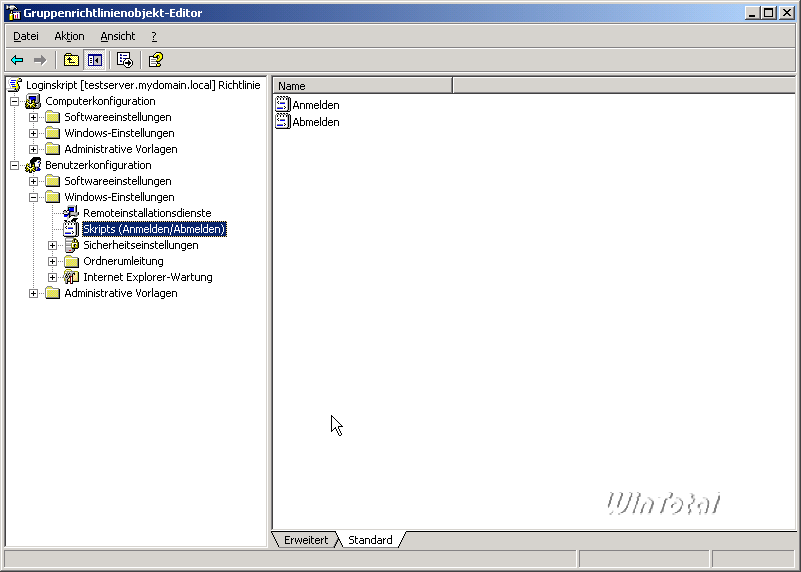Open the Ansicht menu
Screen dimensions: 801x572
click(x=118, y=36)
